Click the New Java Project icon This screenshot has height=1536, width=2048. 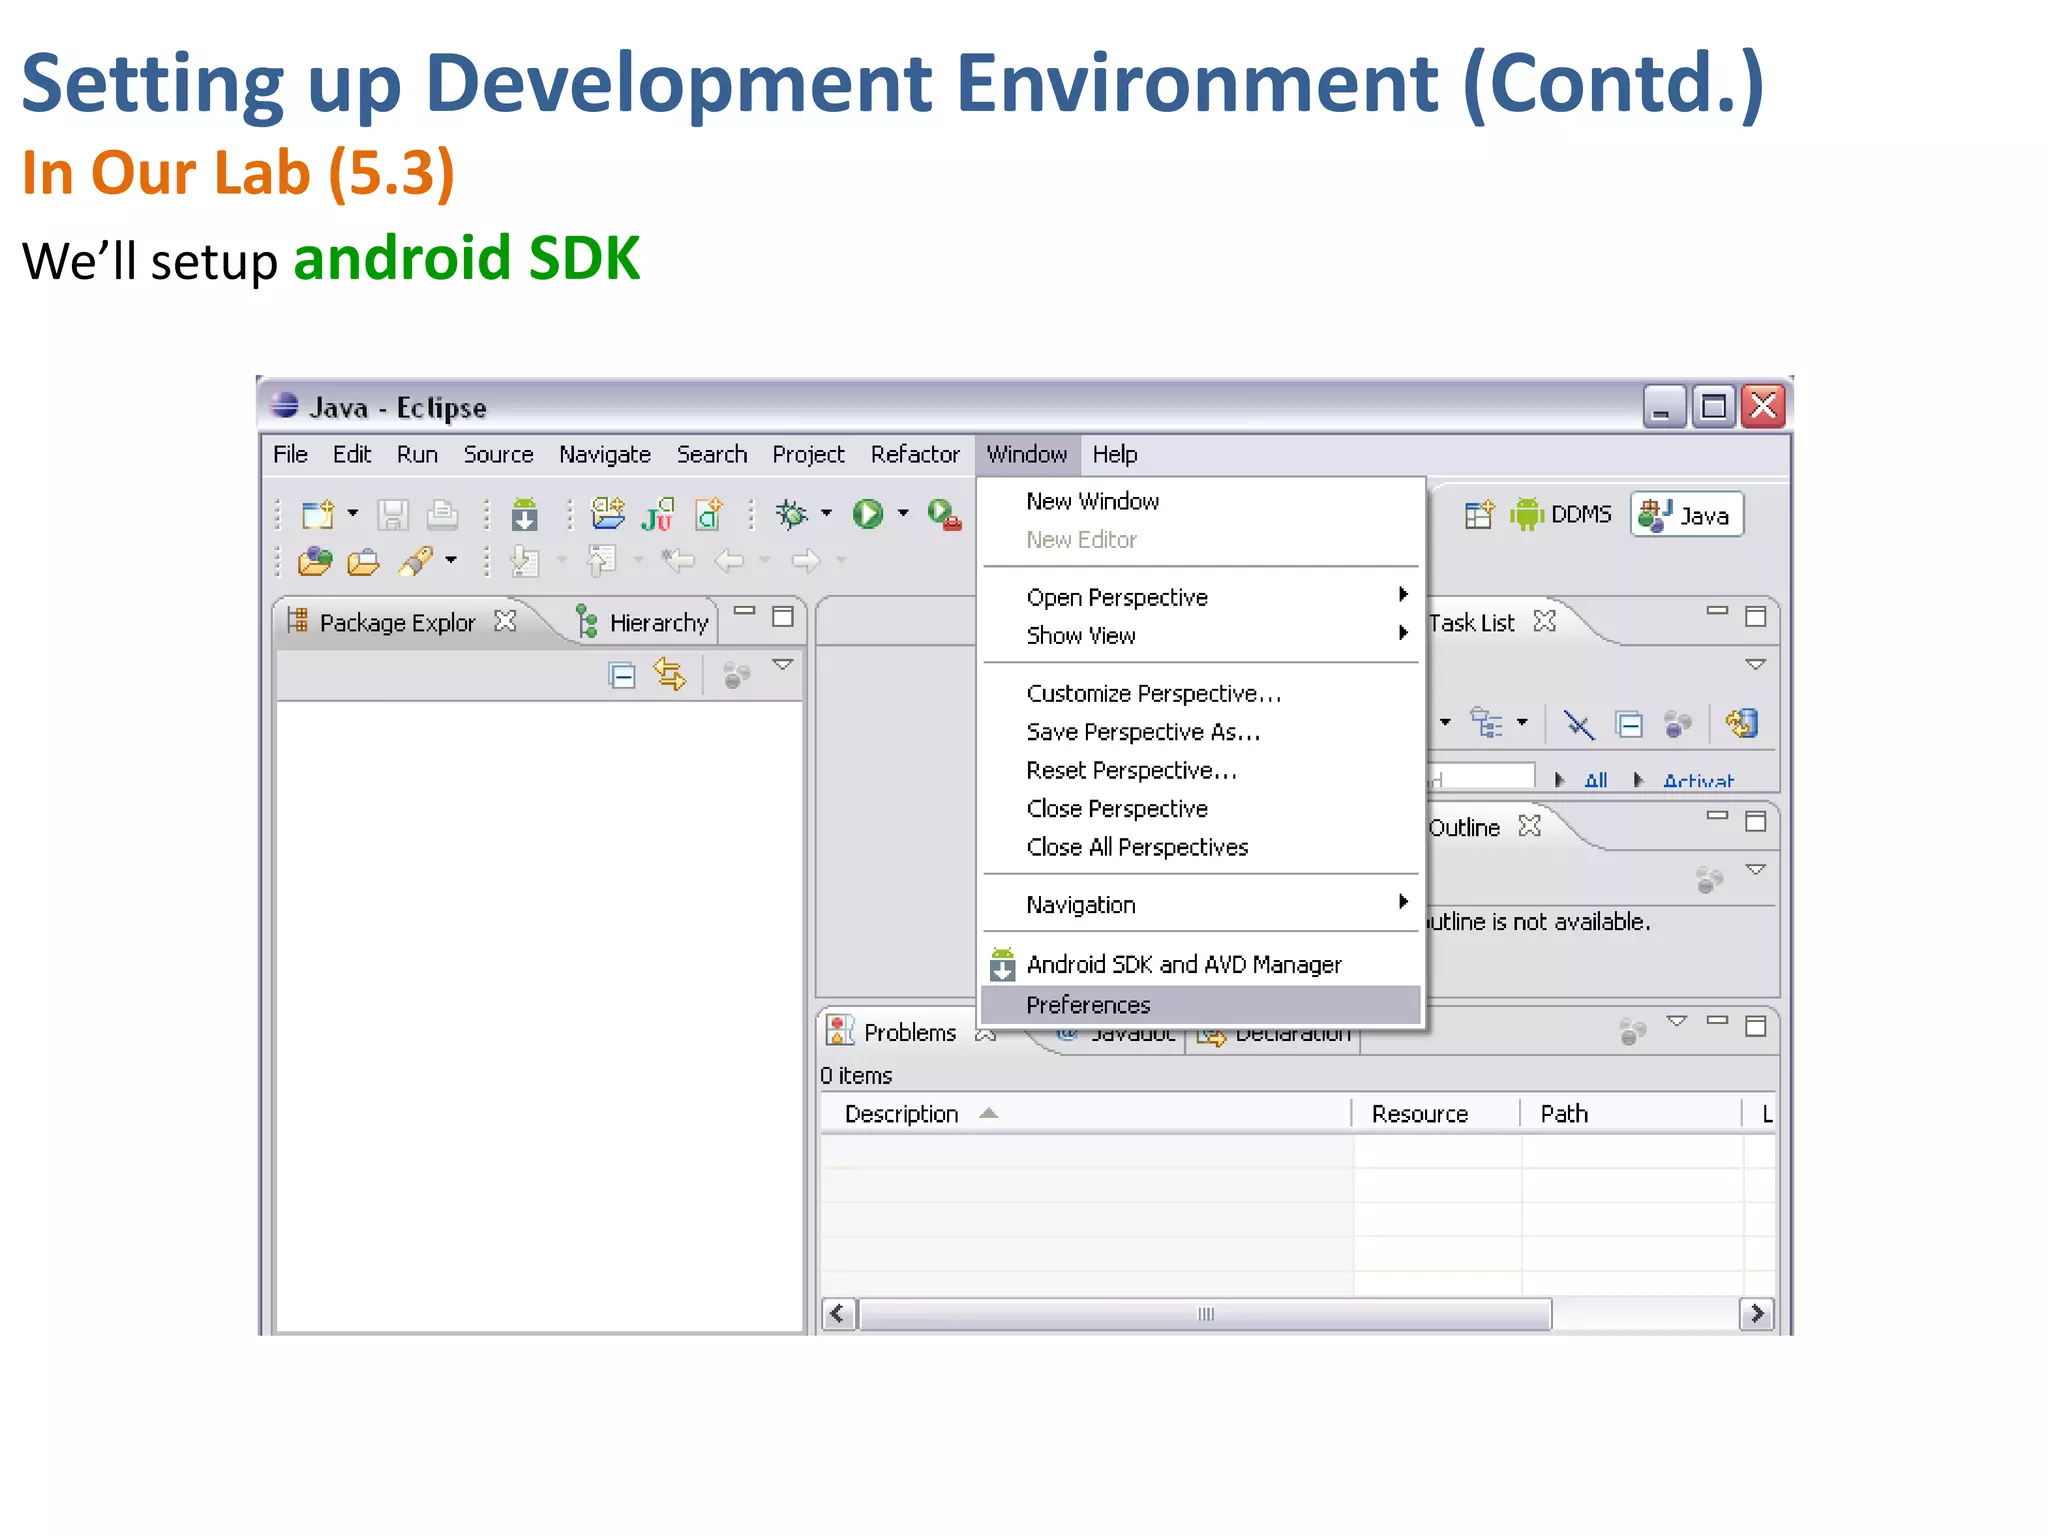(607, 514)
